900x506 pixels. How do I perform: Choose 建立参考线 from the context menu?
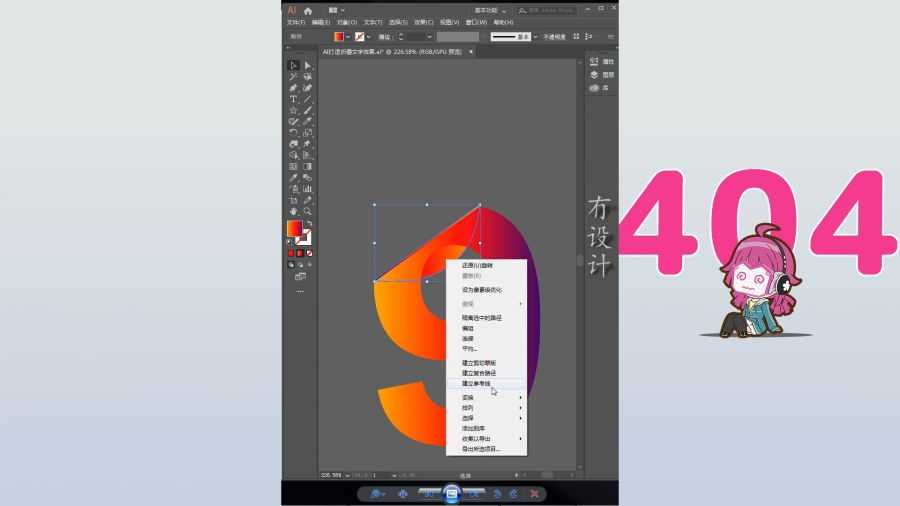tap(478, 383)
